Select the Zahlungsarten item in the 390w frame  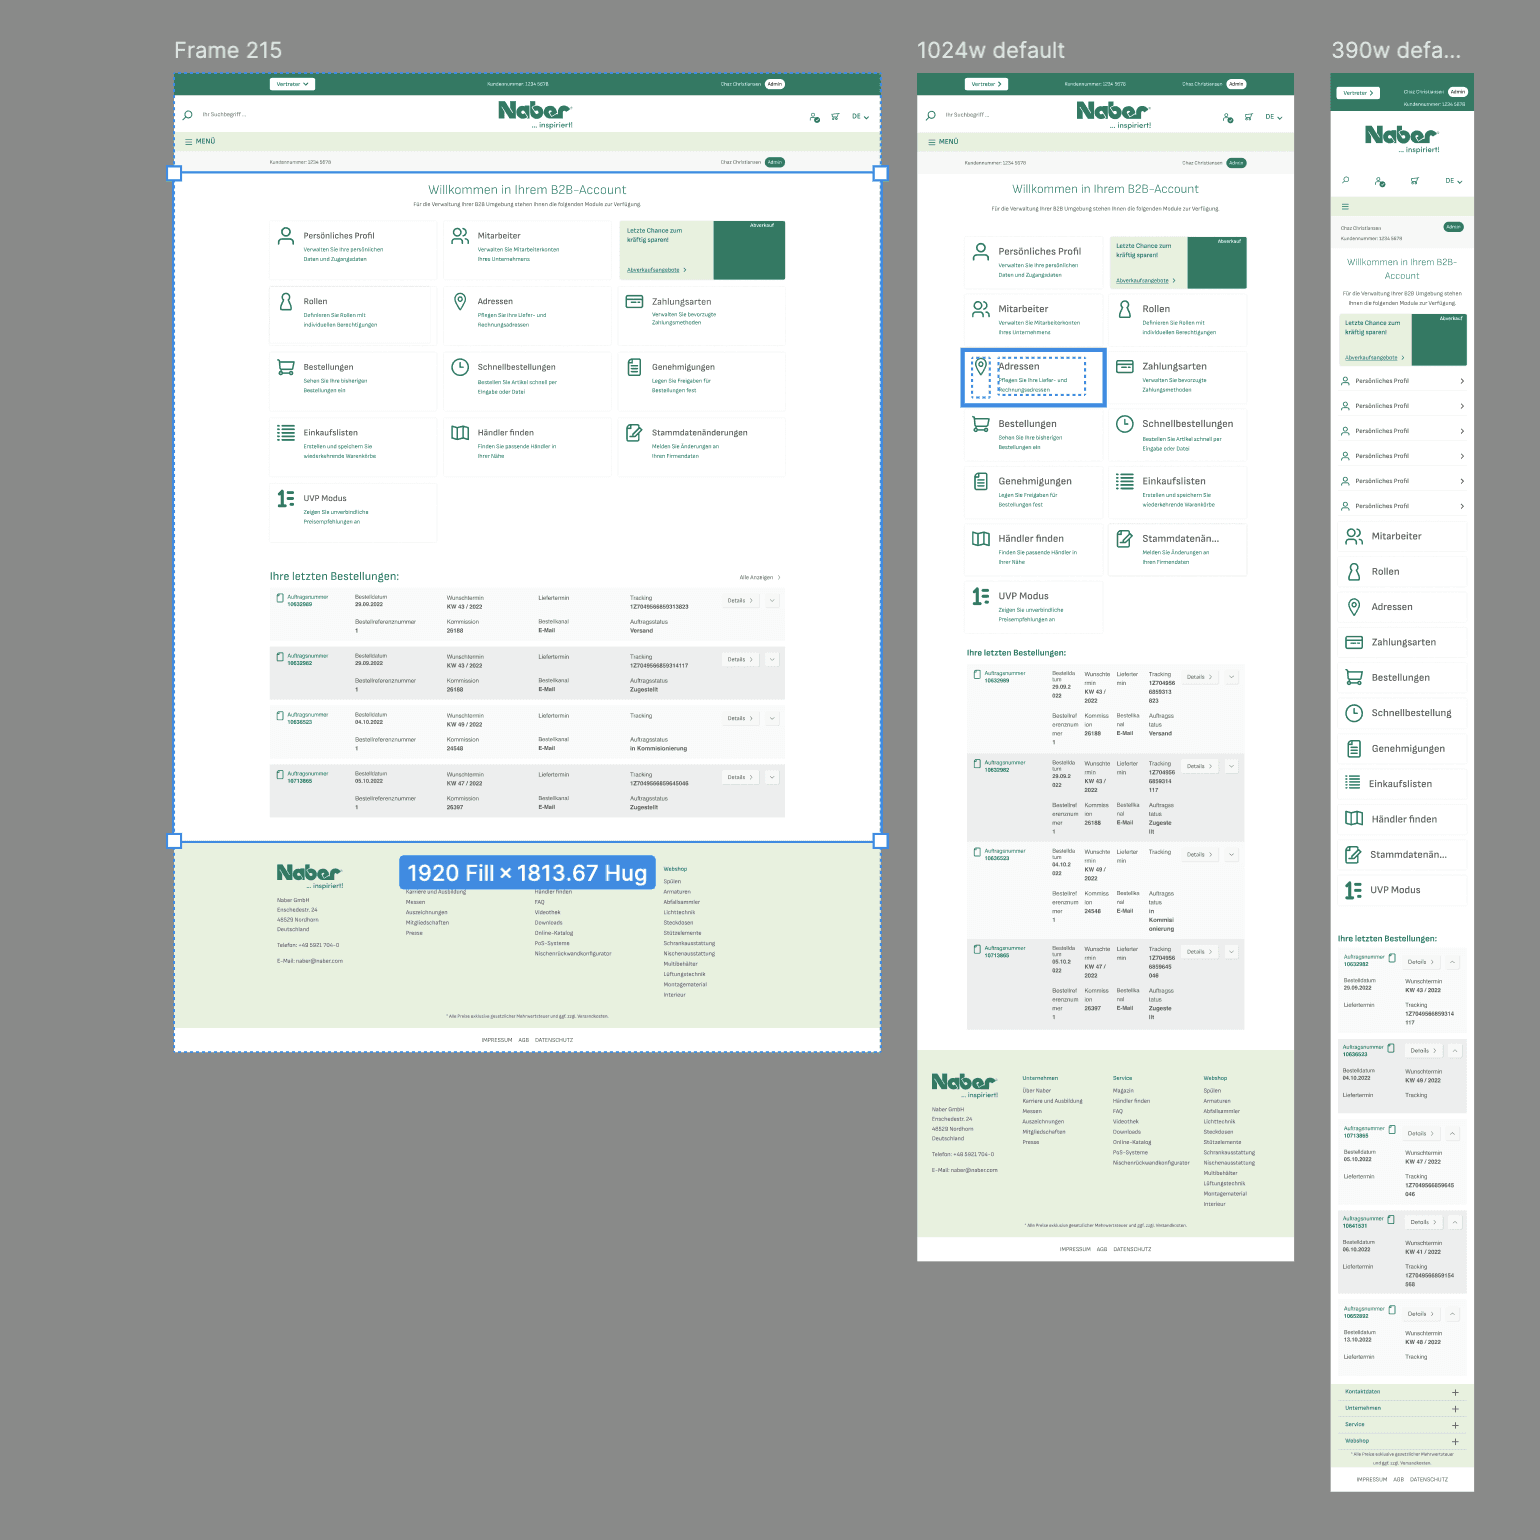click(x=1402, y=642)
